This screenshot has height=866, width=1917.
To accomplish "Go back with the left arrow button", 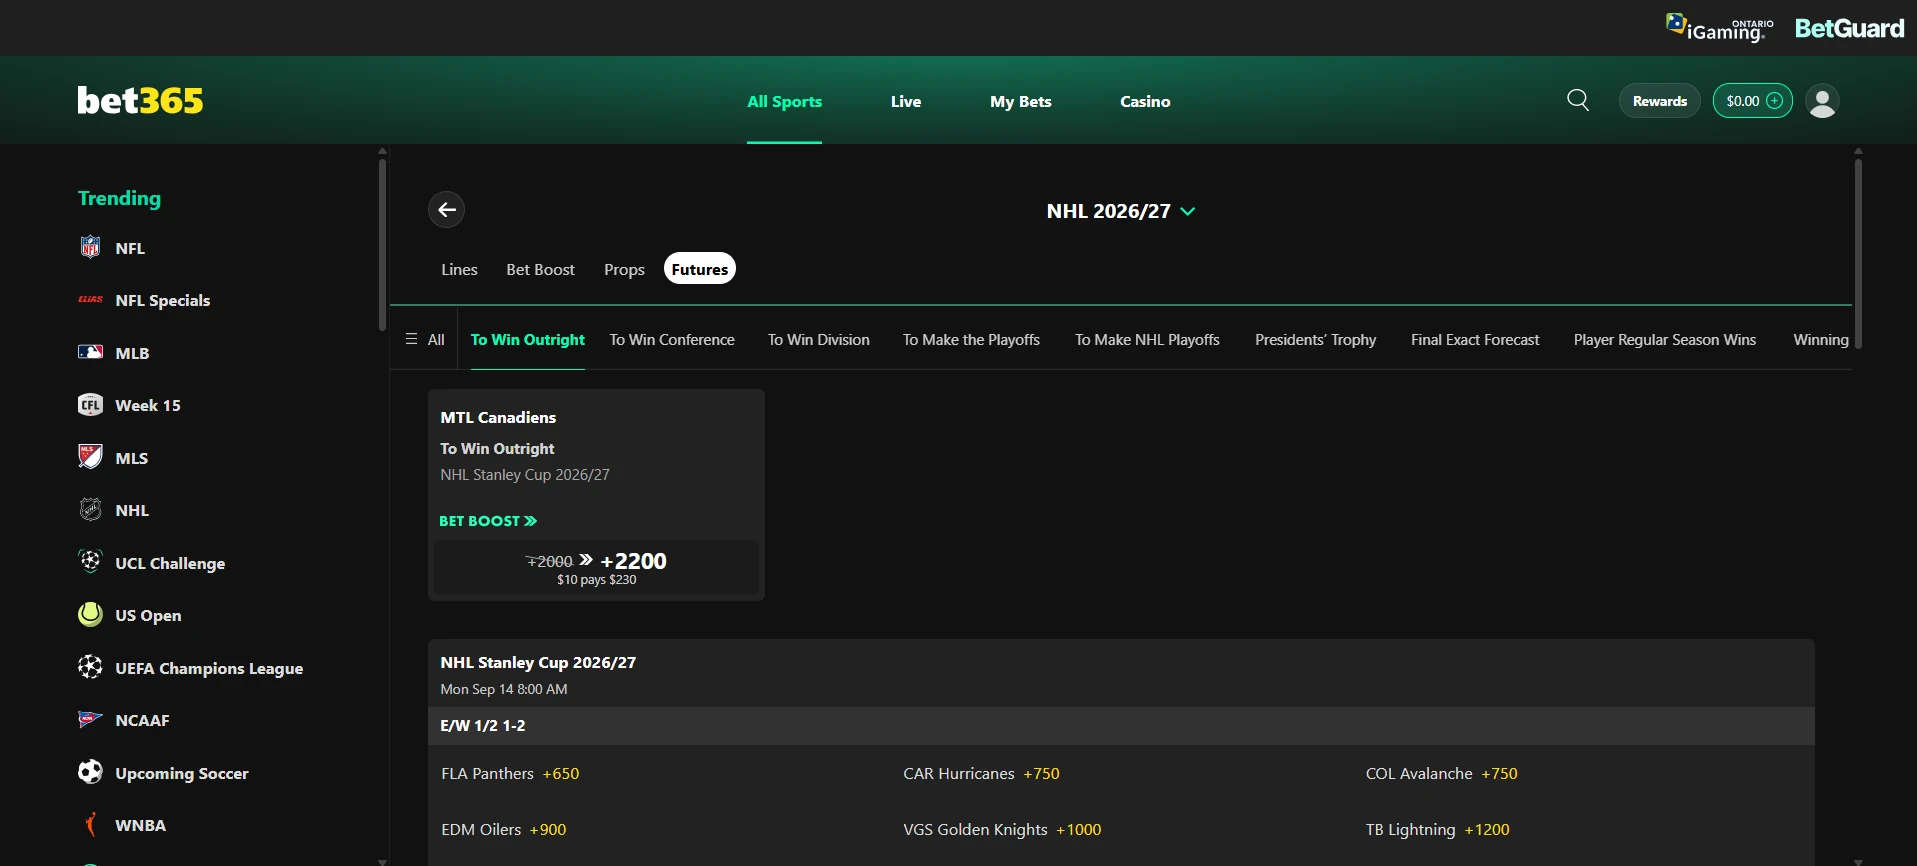I will 447,209.
